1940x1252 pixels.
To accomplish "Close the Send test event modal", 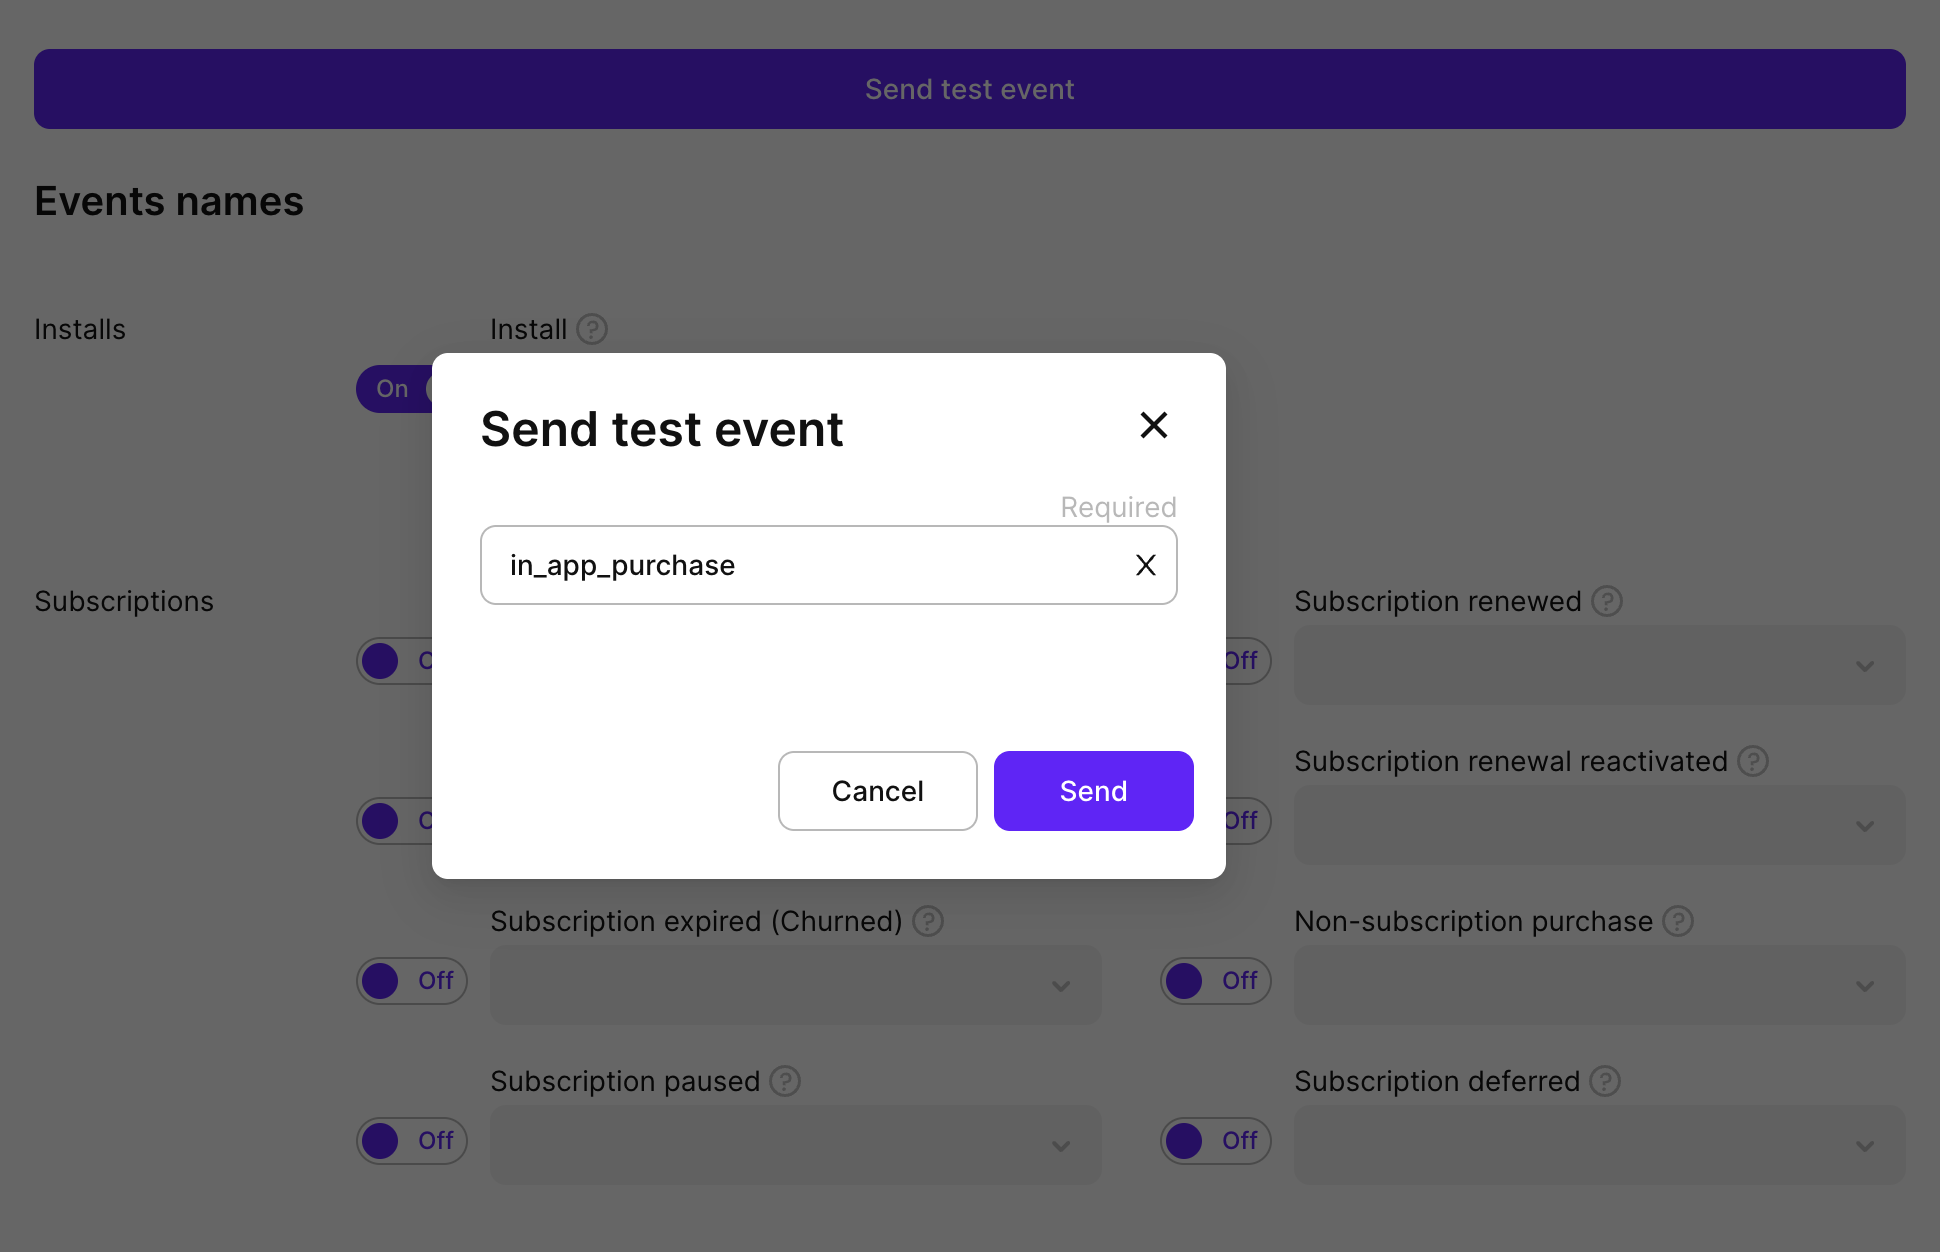I will pyautogui.click(x=1154, y=425).
